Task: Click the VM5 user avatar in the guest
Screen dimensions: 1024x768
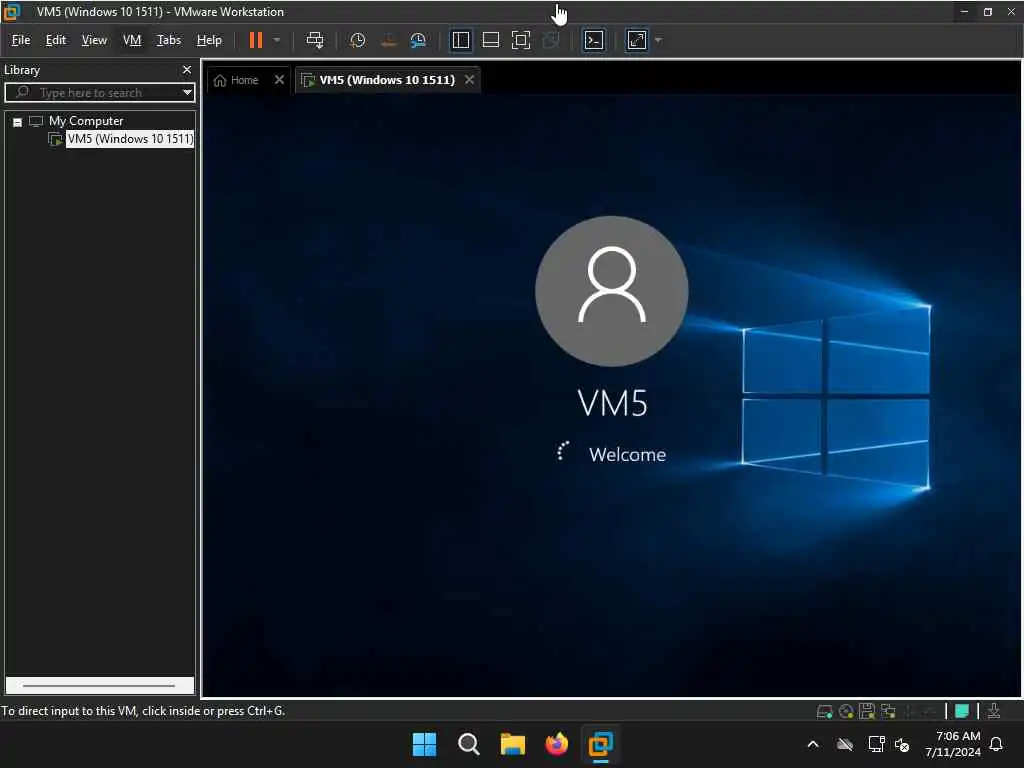Action: tap(611, 291)
